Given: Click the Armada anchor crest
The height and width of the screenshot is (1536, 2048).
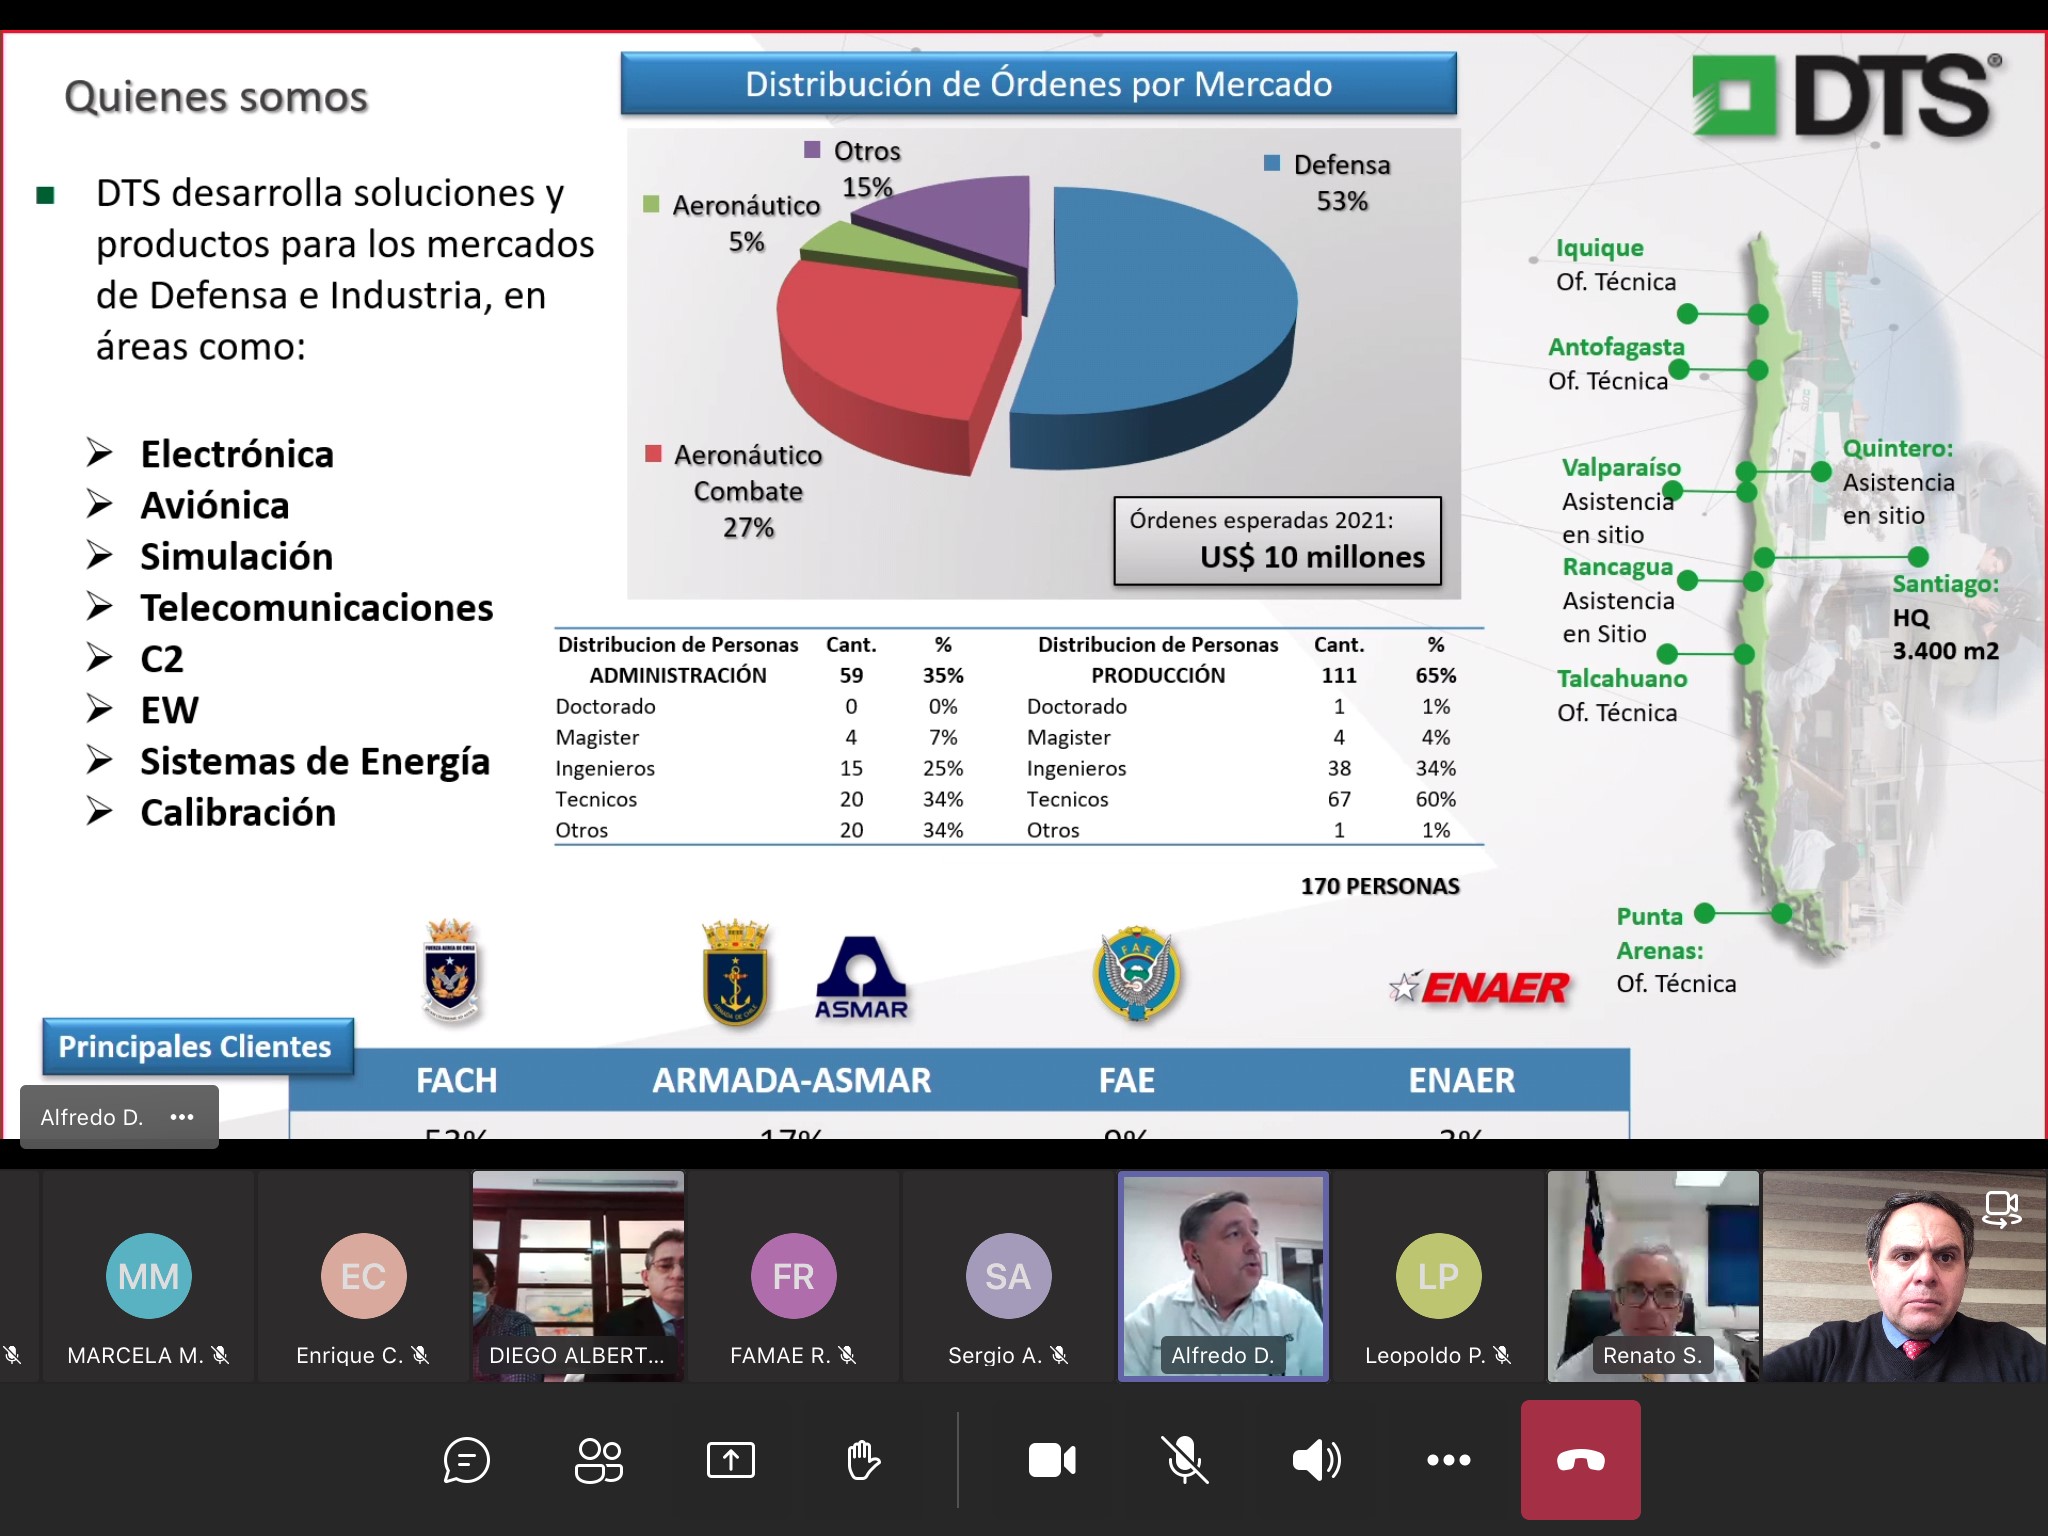Looking at the screenshot, I should pos(735,973).
